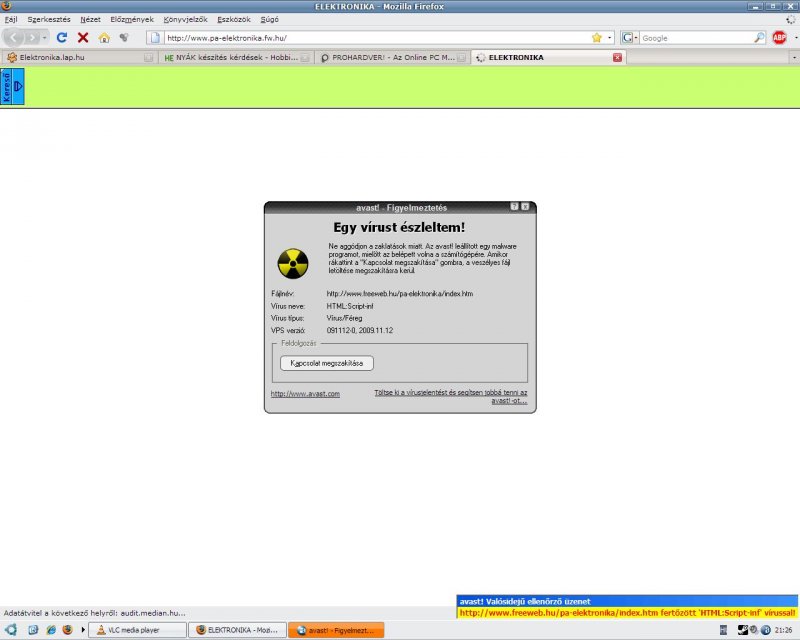Click the Vírus/Féreg virus type value
This screenshot has width=800, height=640.
pyautogui.click(x=344, y=318)
